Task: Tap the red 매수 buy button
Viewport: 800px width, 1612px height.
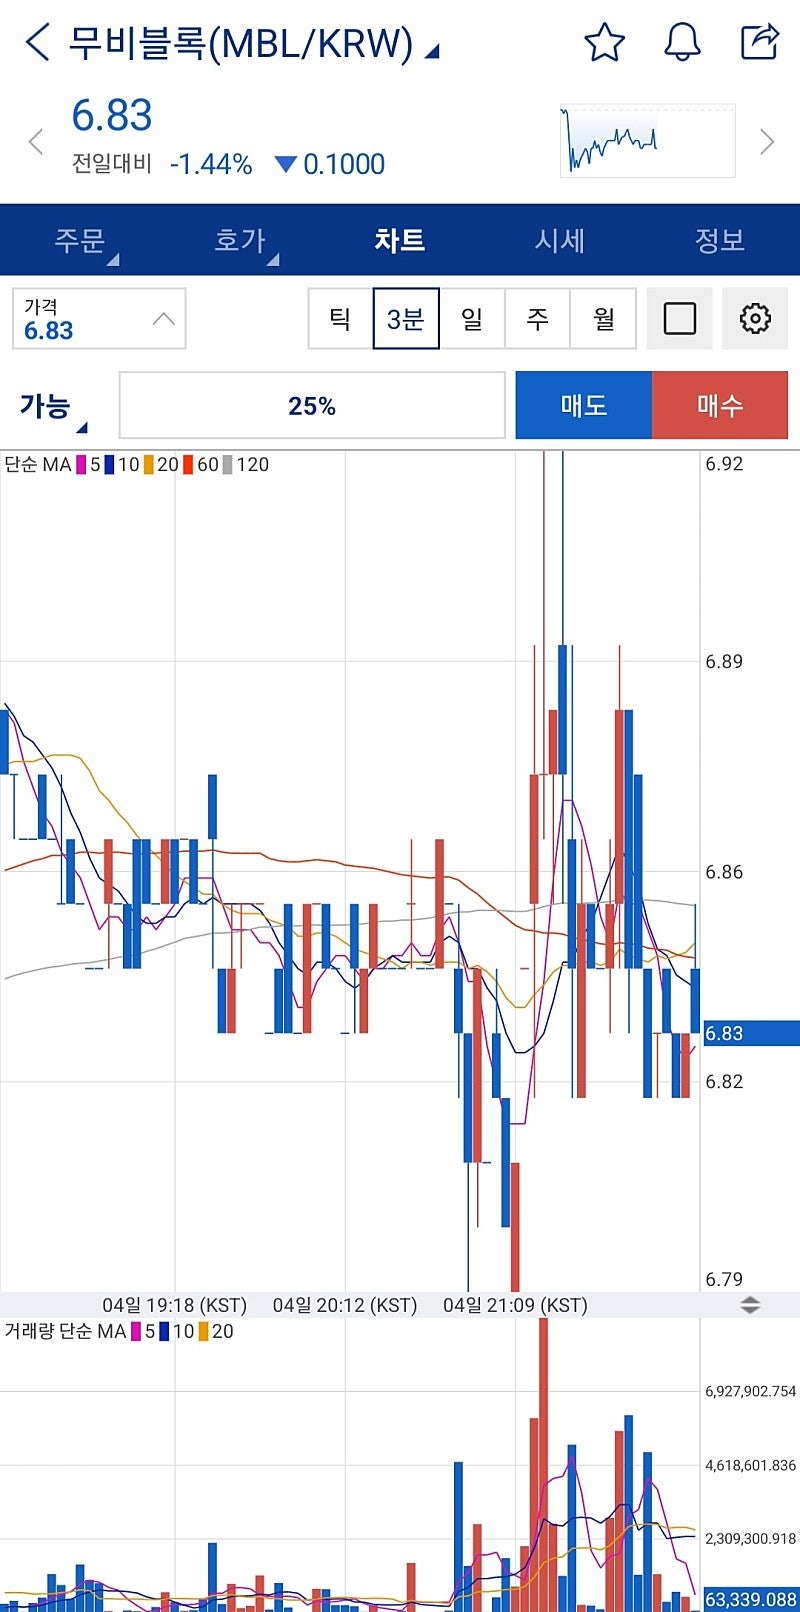Action: [x=720, y=405]
